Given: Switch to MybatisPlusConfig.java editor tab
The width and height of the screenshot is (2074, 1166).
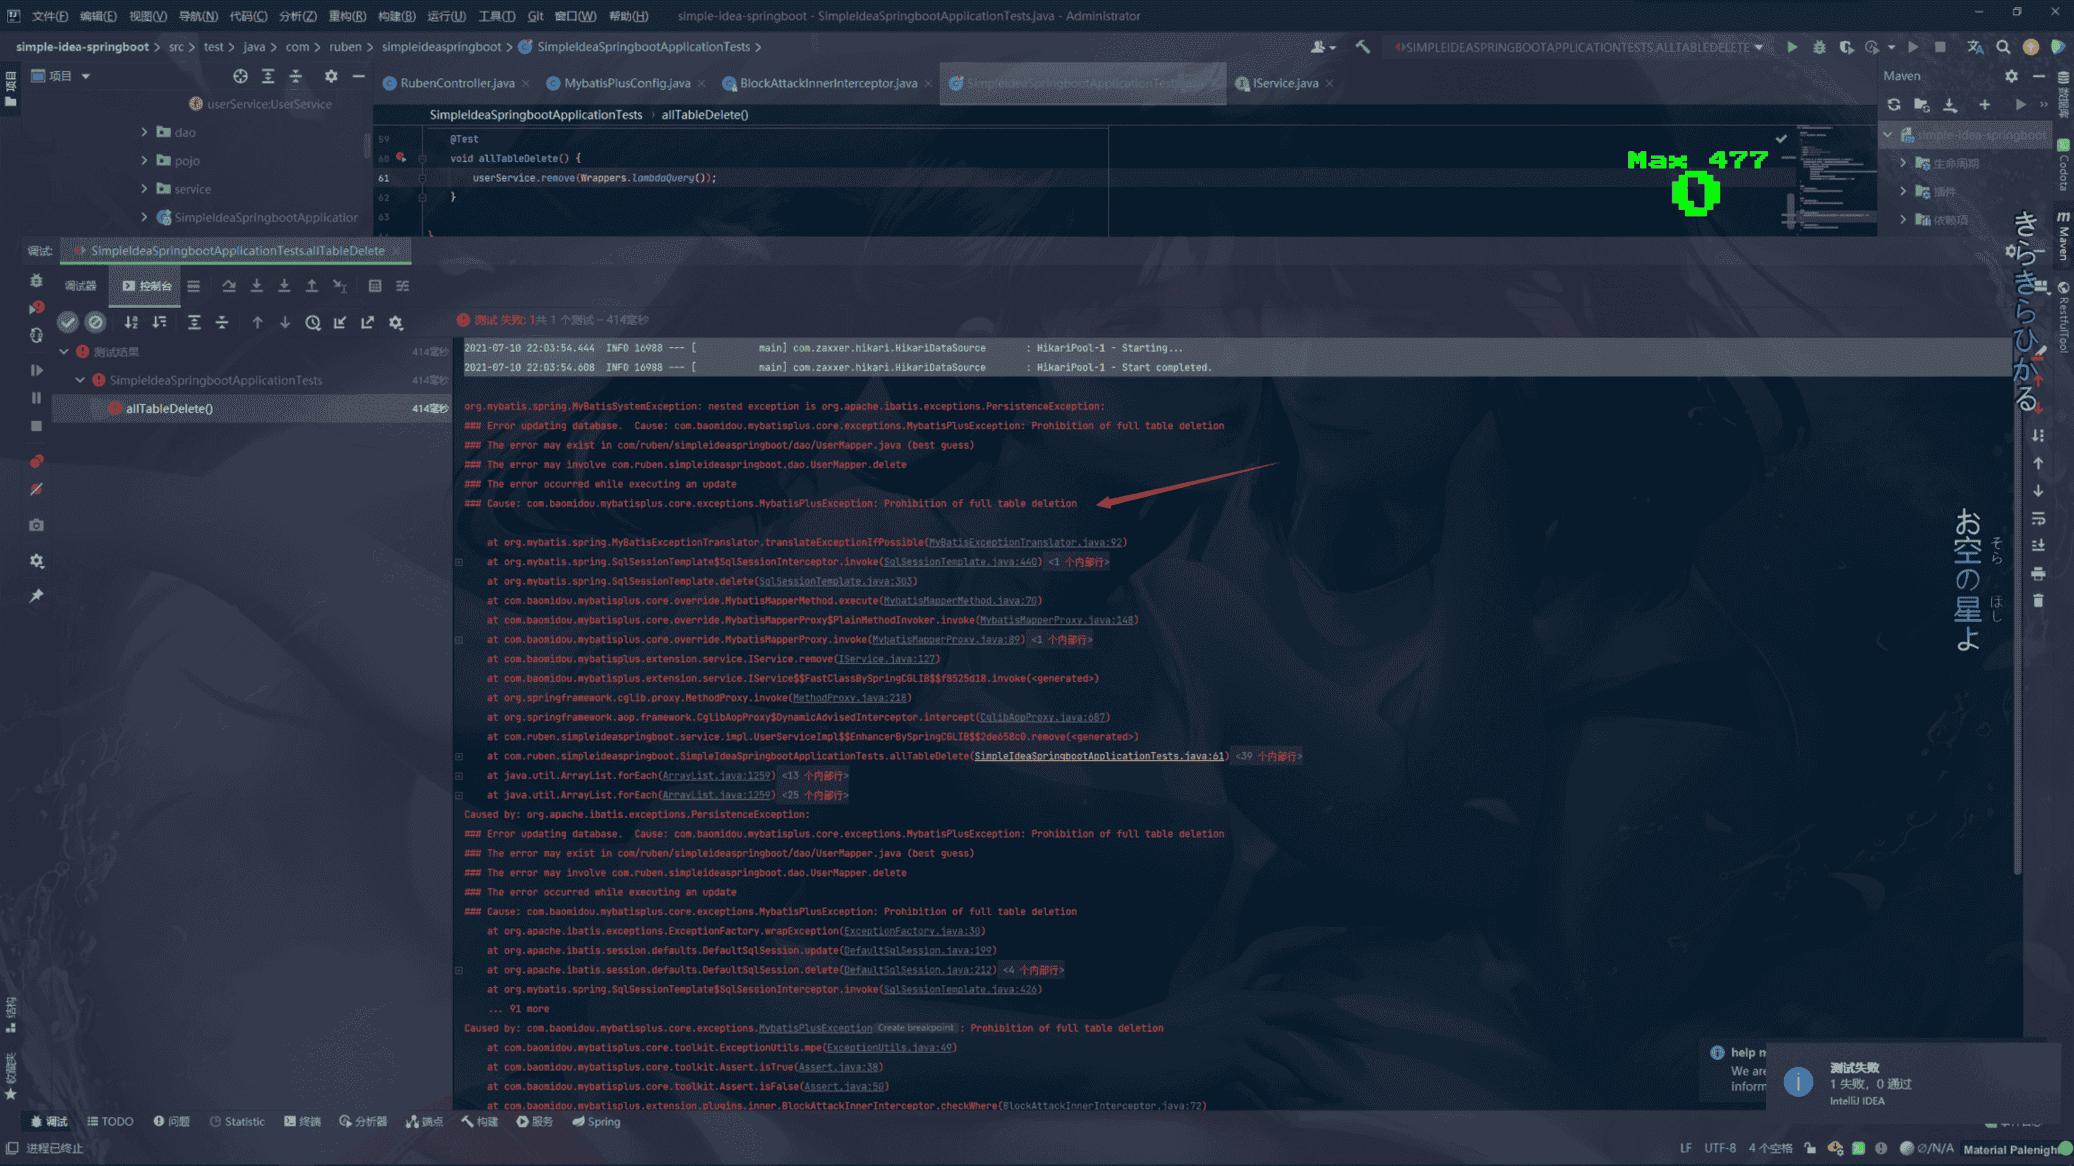Looking at the screenshot, I should point(626,83).
